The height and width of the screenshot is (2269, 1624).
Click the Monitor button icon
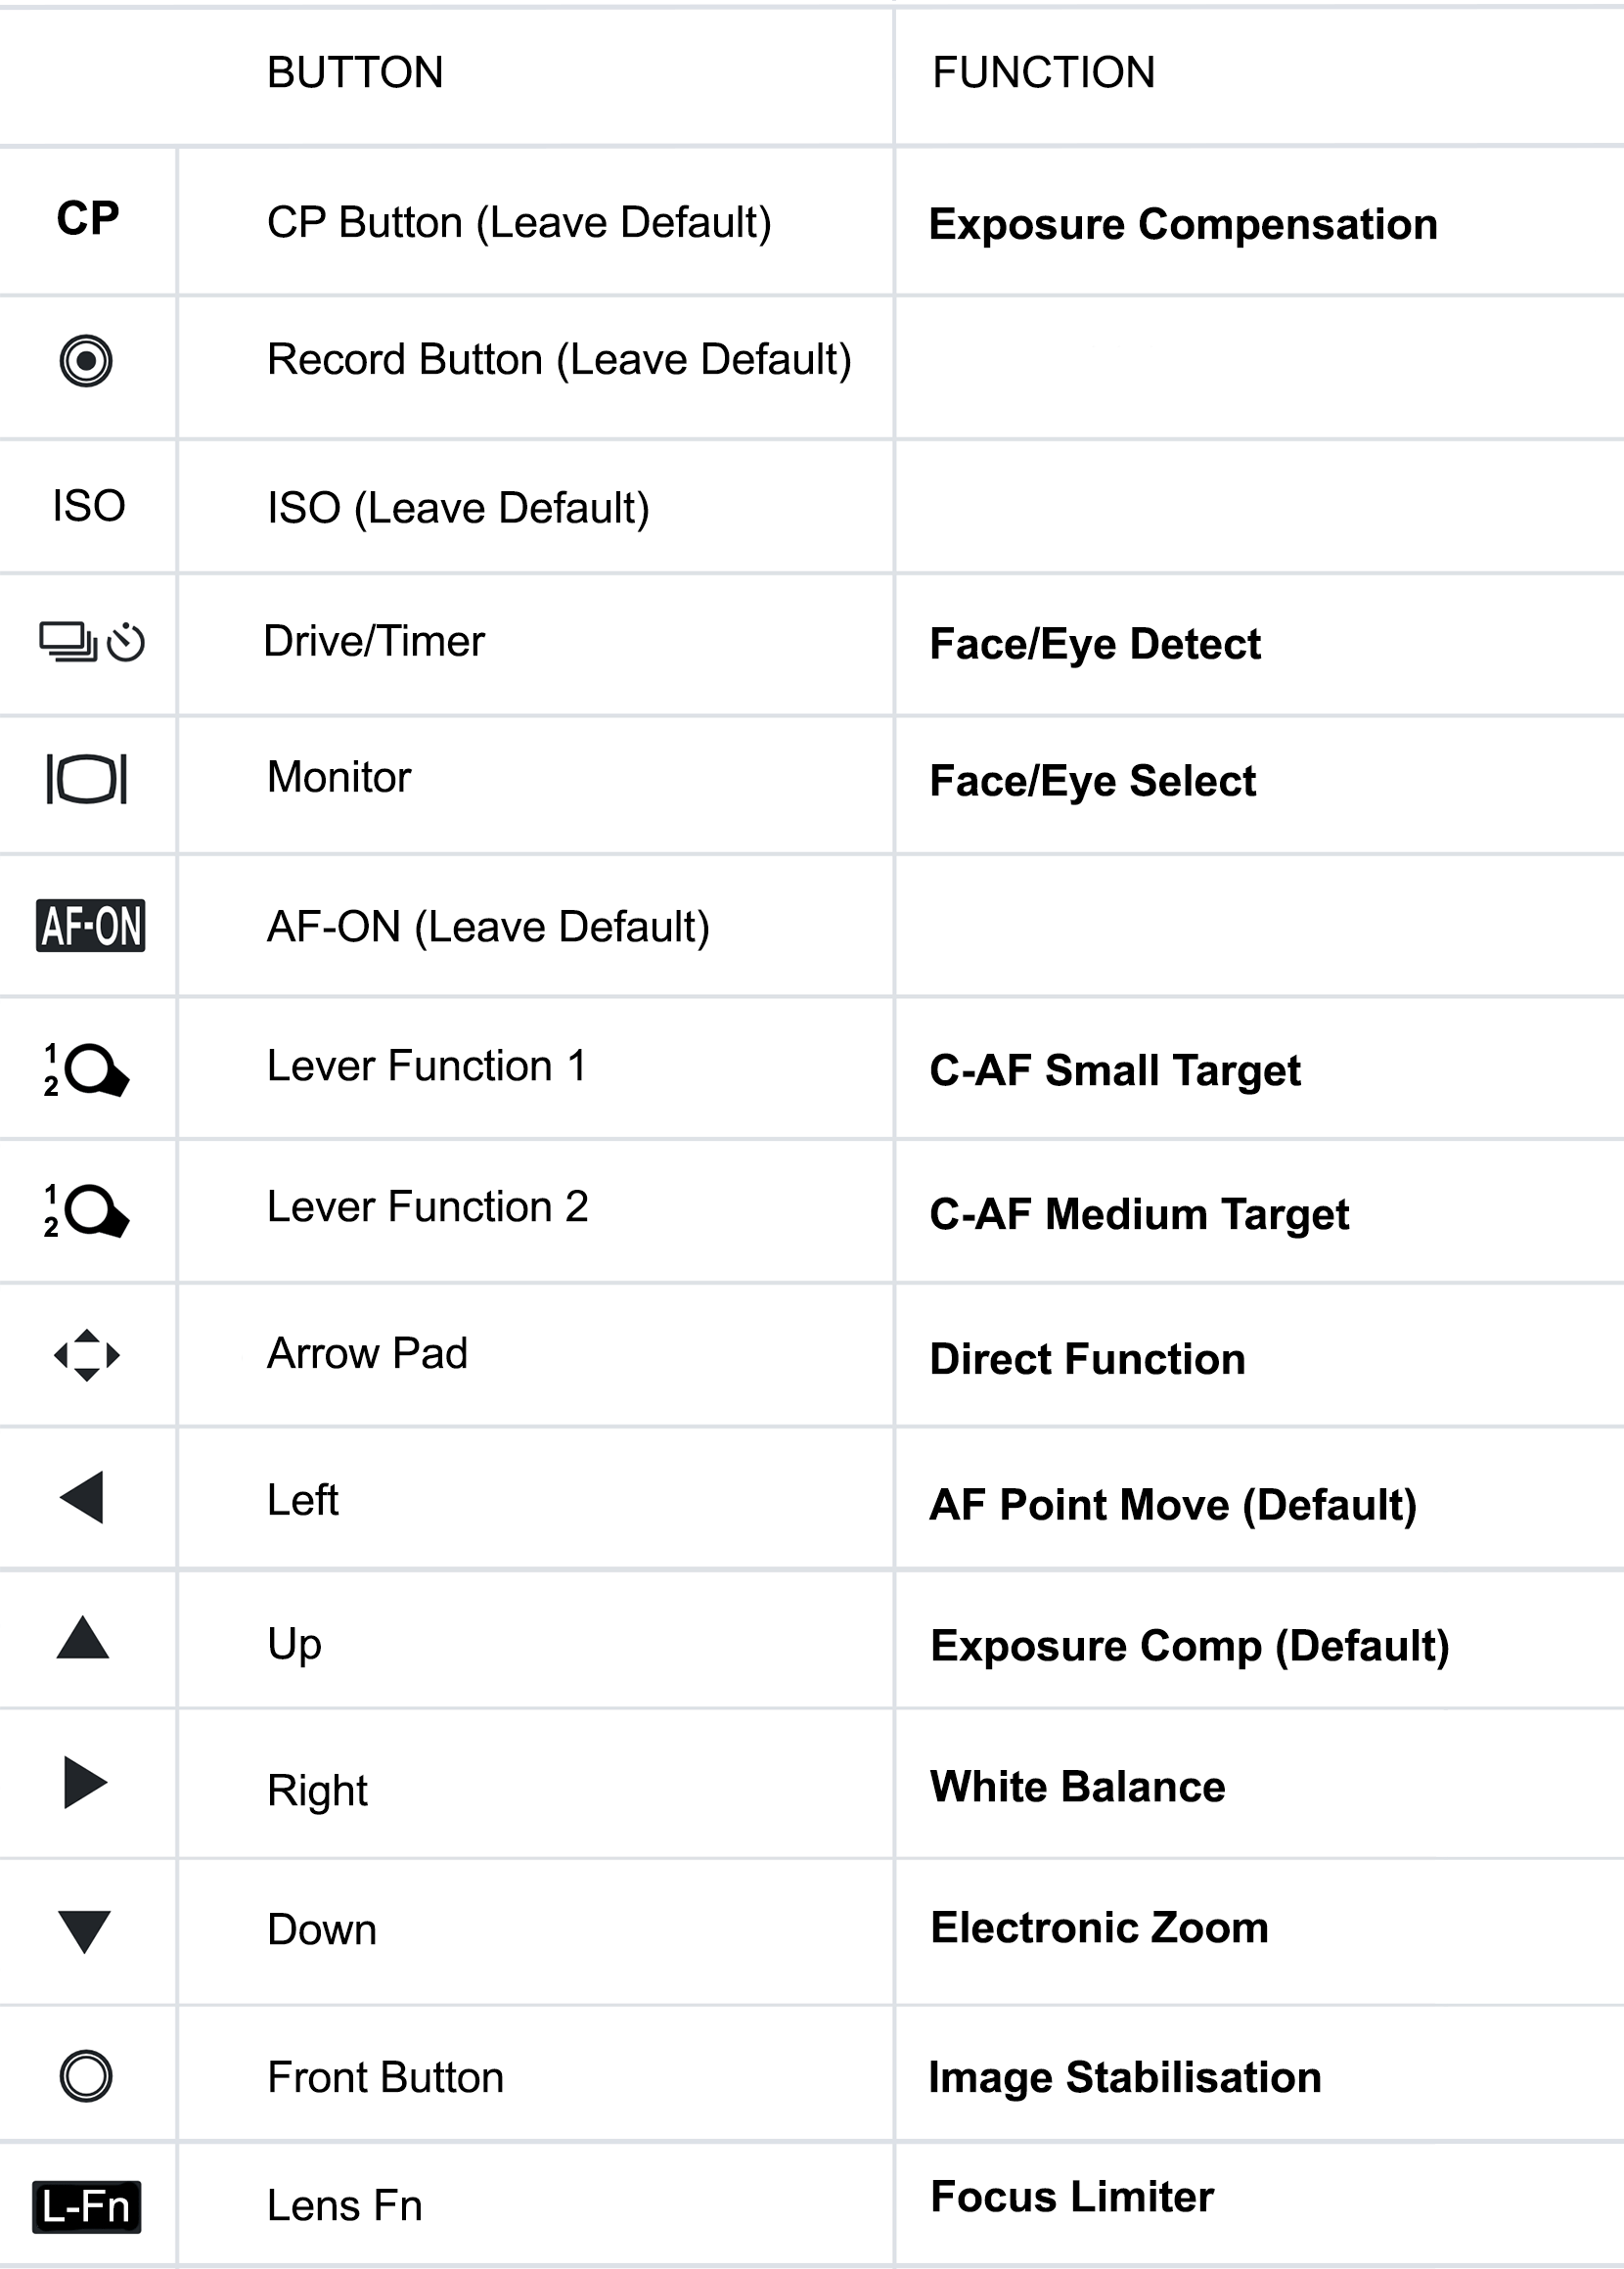pyautogui.click(x=87, y=779)
